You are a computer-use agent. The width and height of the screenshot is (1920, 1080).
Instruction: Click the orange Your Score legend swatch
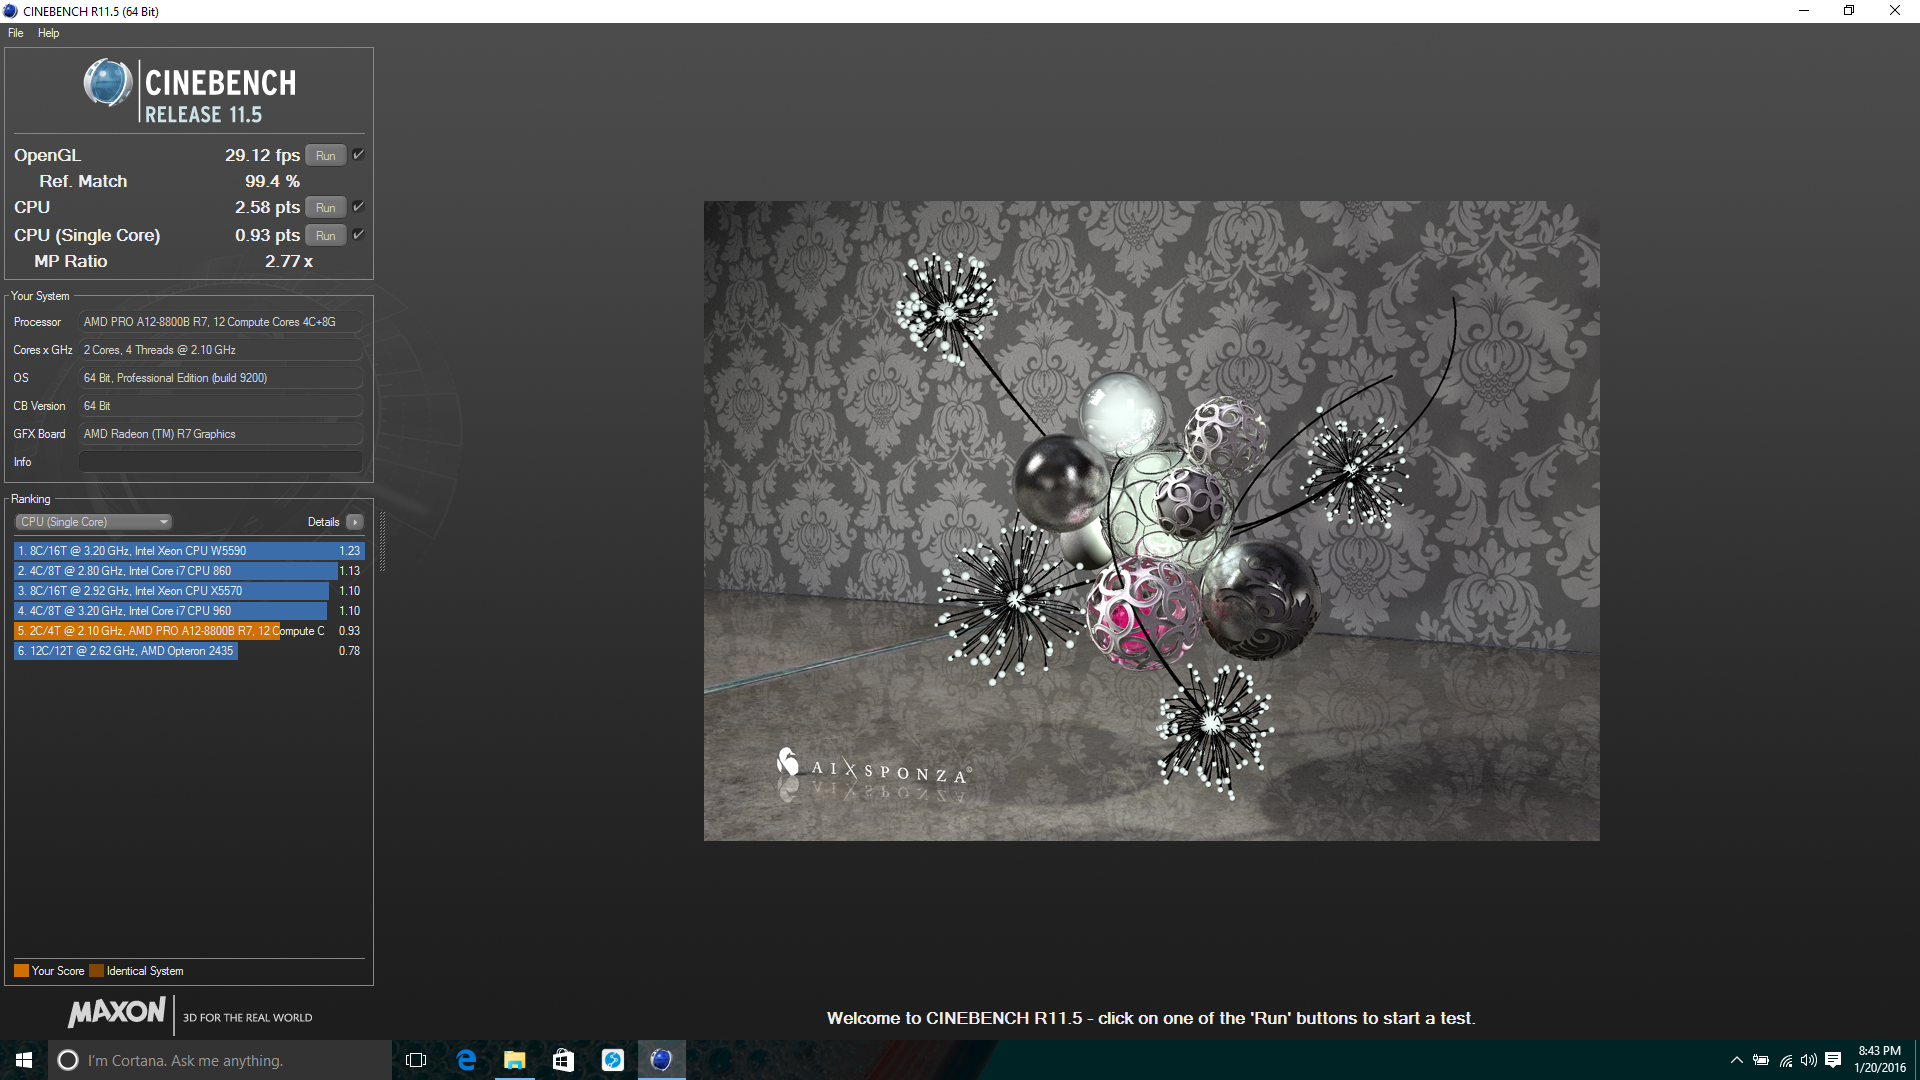tap(21, 971)
